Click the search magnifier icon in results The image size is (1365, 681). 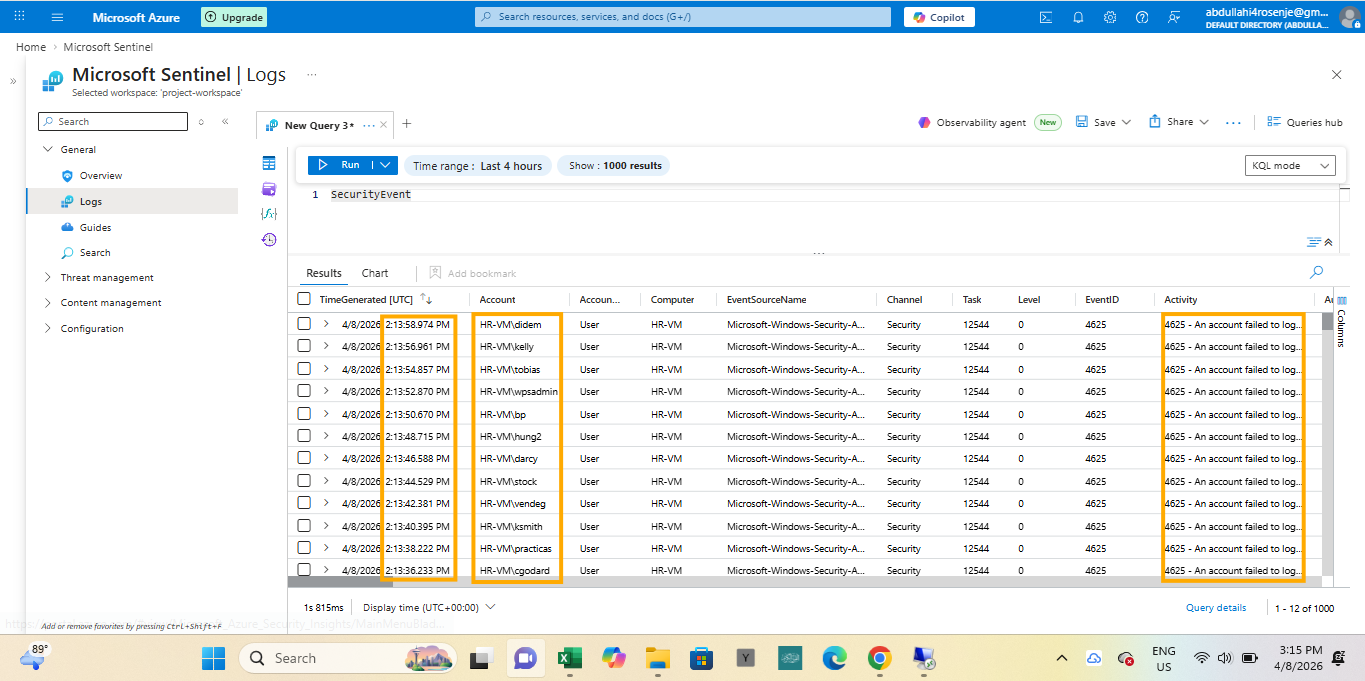(x=1316, y=272)
